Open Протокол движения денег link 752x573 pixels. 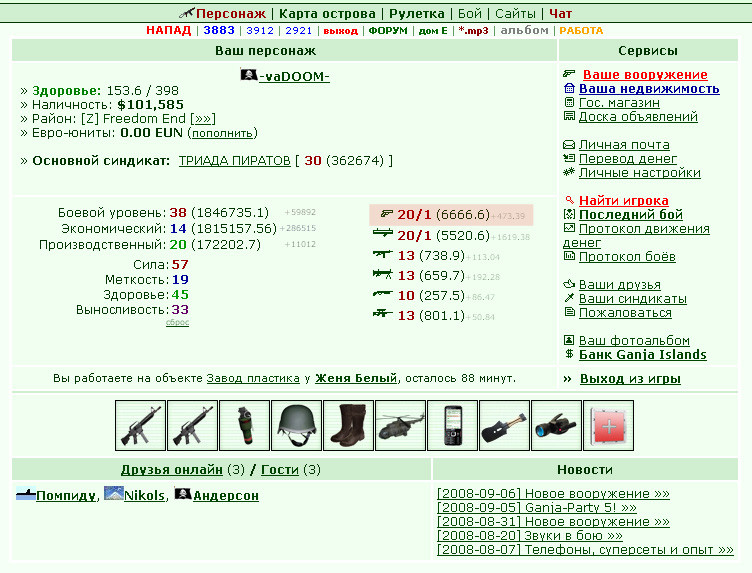pos(636,235)
